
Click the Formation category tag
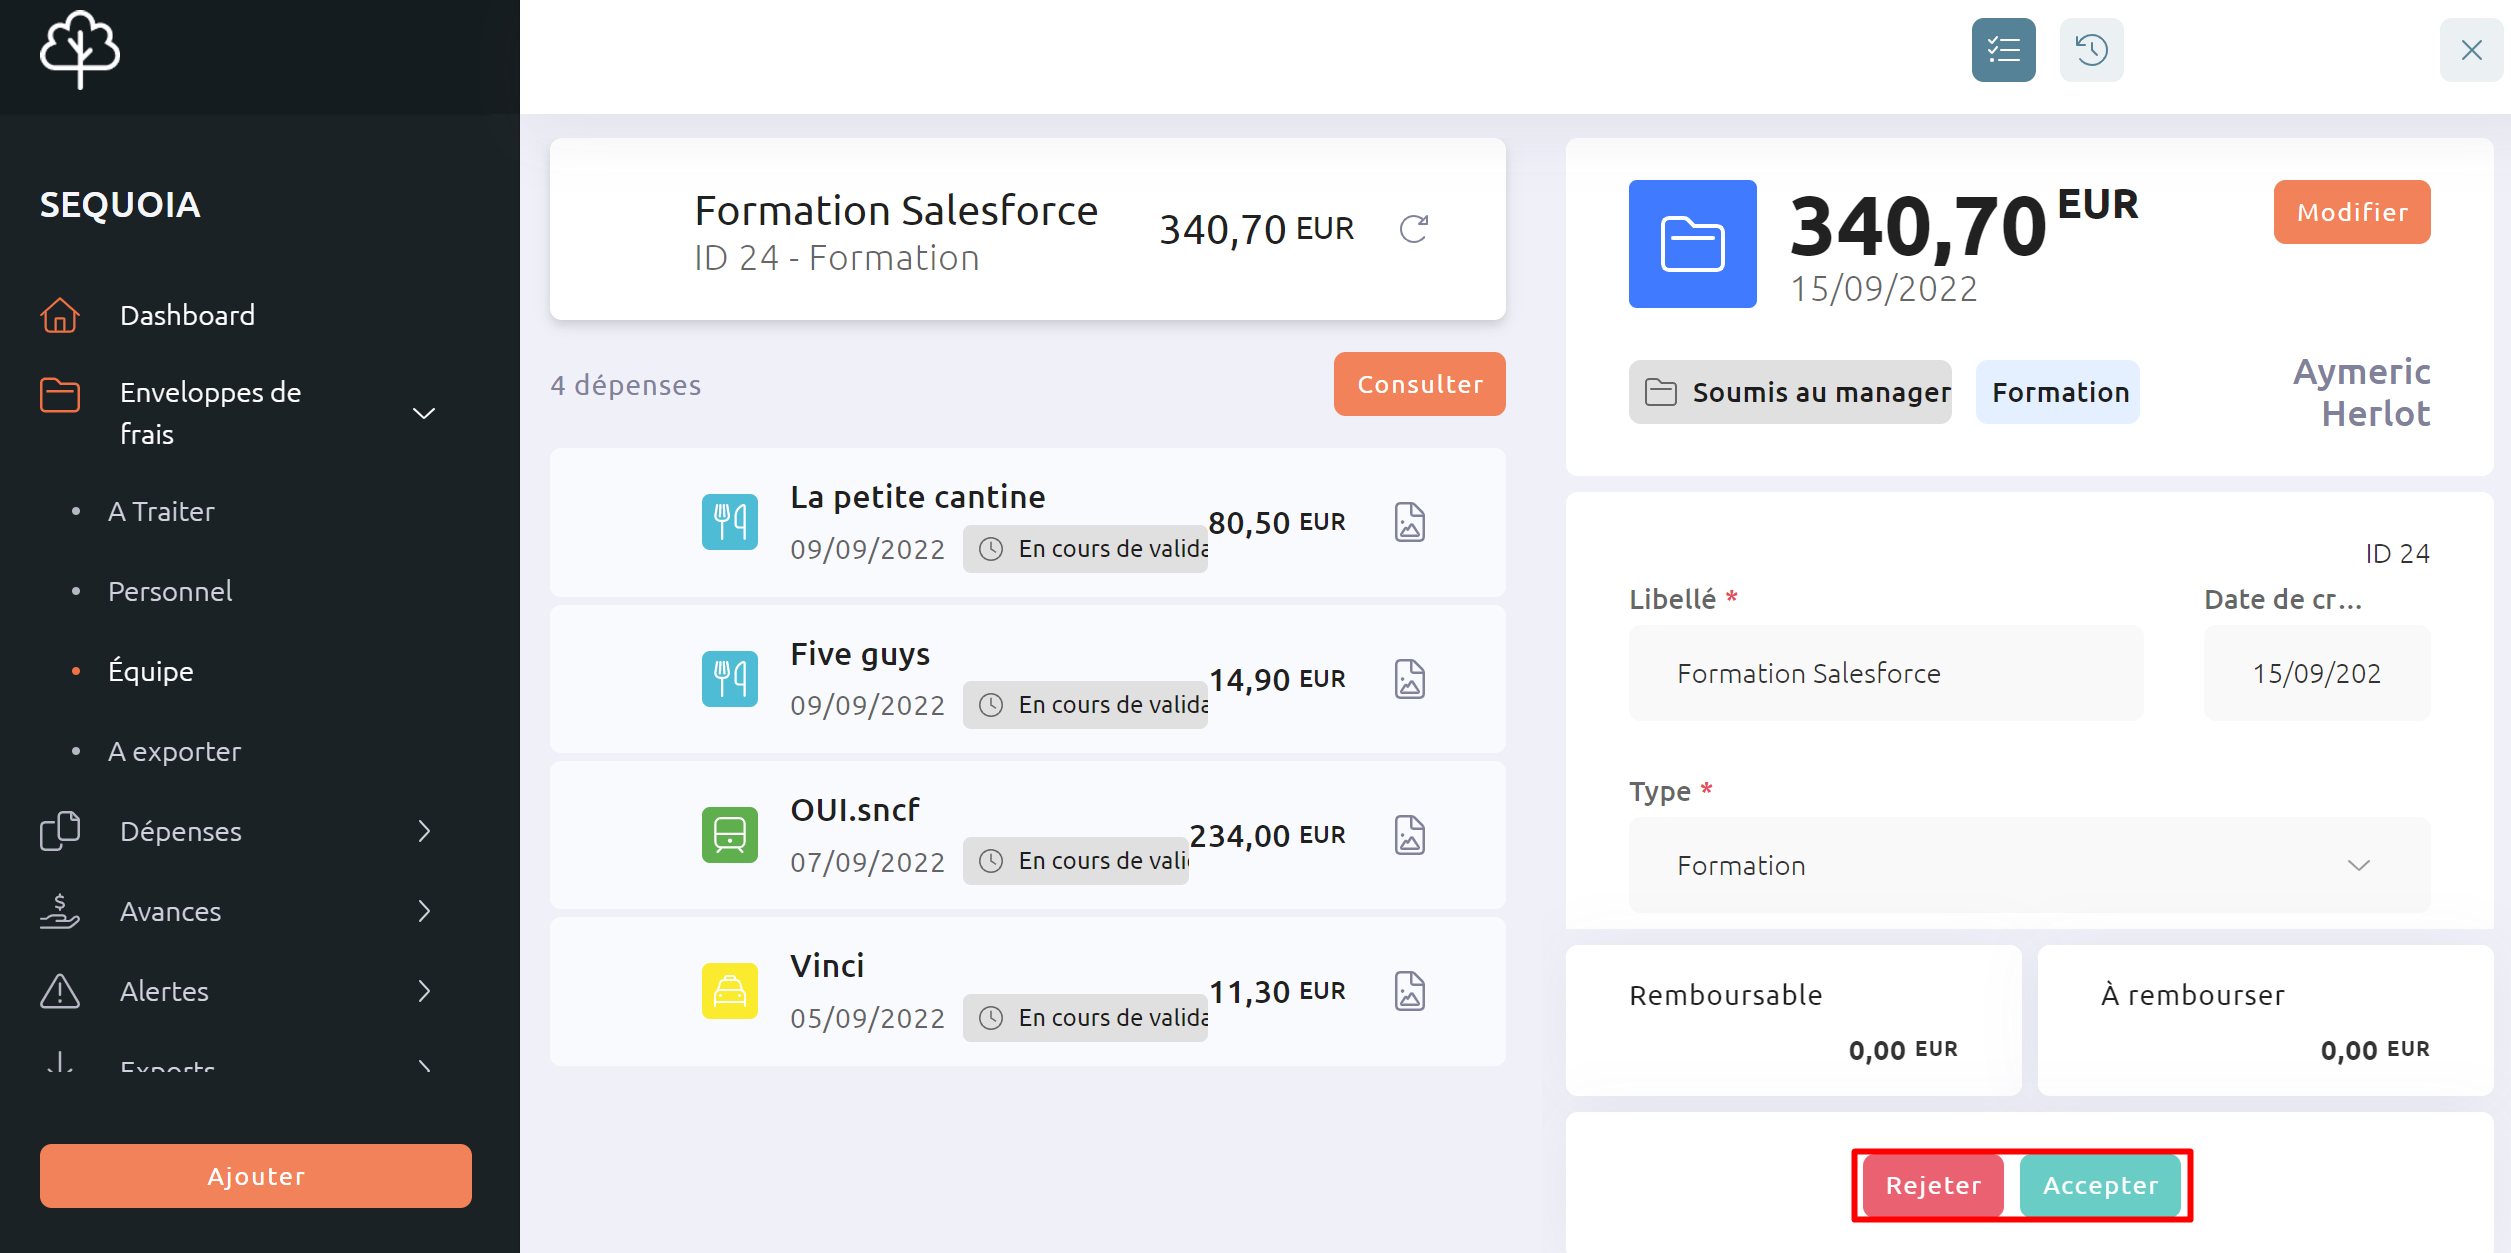click(x=2058, y=392)
